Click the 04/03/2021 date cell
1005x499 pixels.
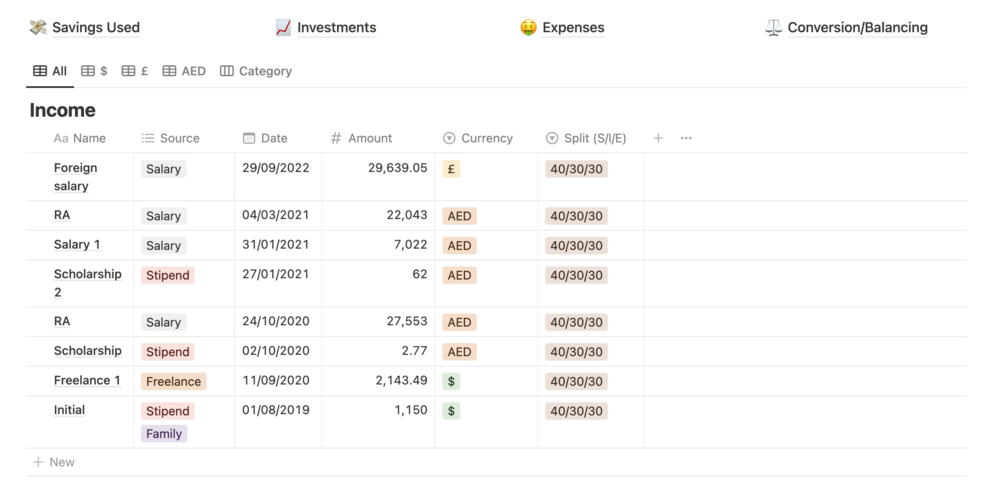tap(276, 215)
